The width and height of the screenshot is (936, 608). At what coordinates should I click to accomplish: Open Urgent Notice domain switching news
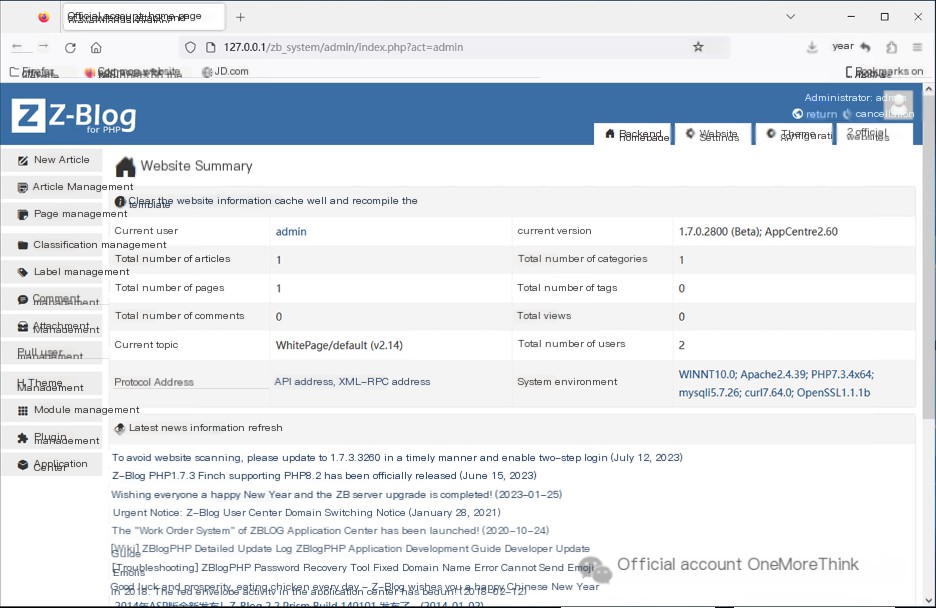pyautogui.click(x=307, y=513)
